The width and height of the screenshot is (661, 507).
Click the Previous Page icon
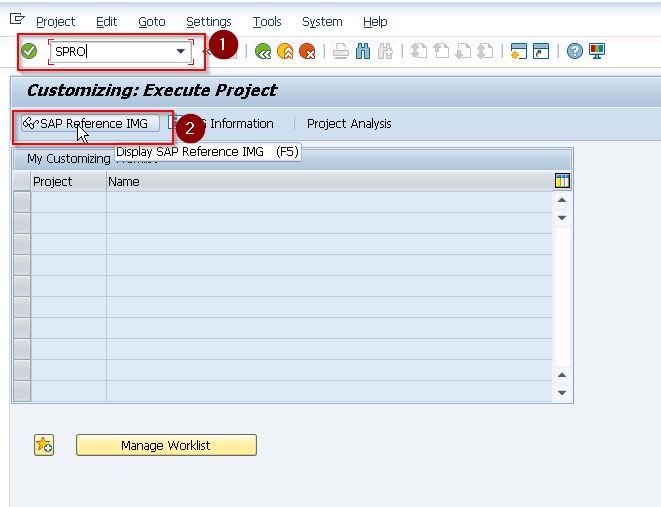click(441, 51)
